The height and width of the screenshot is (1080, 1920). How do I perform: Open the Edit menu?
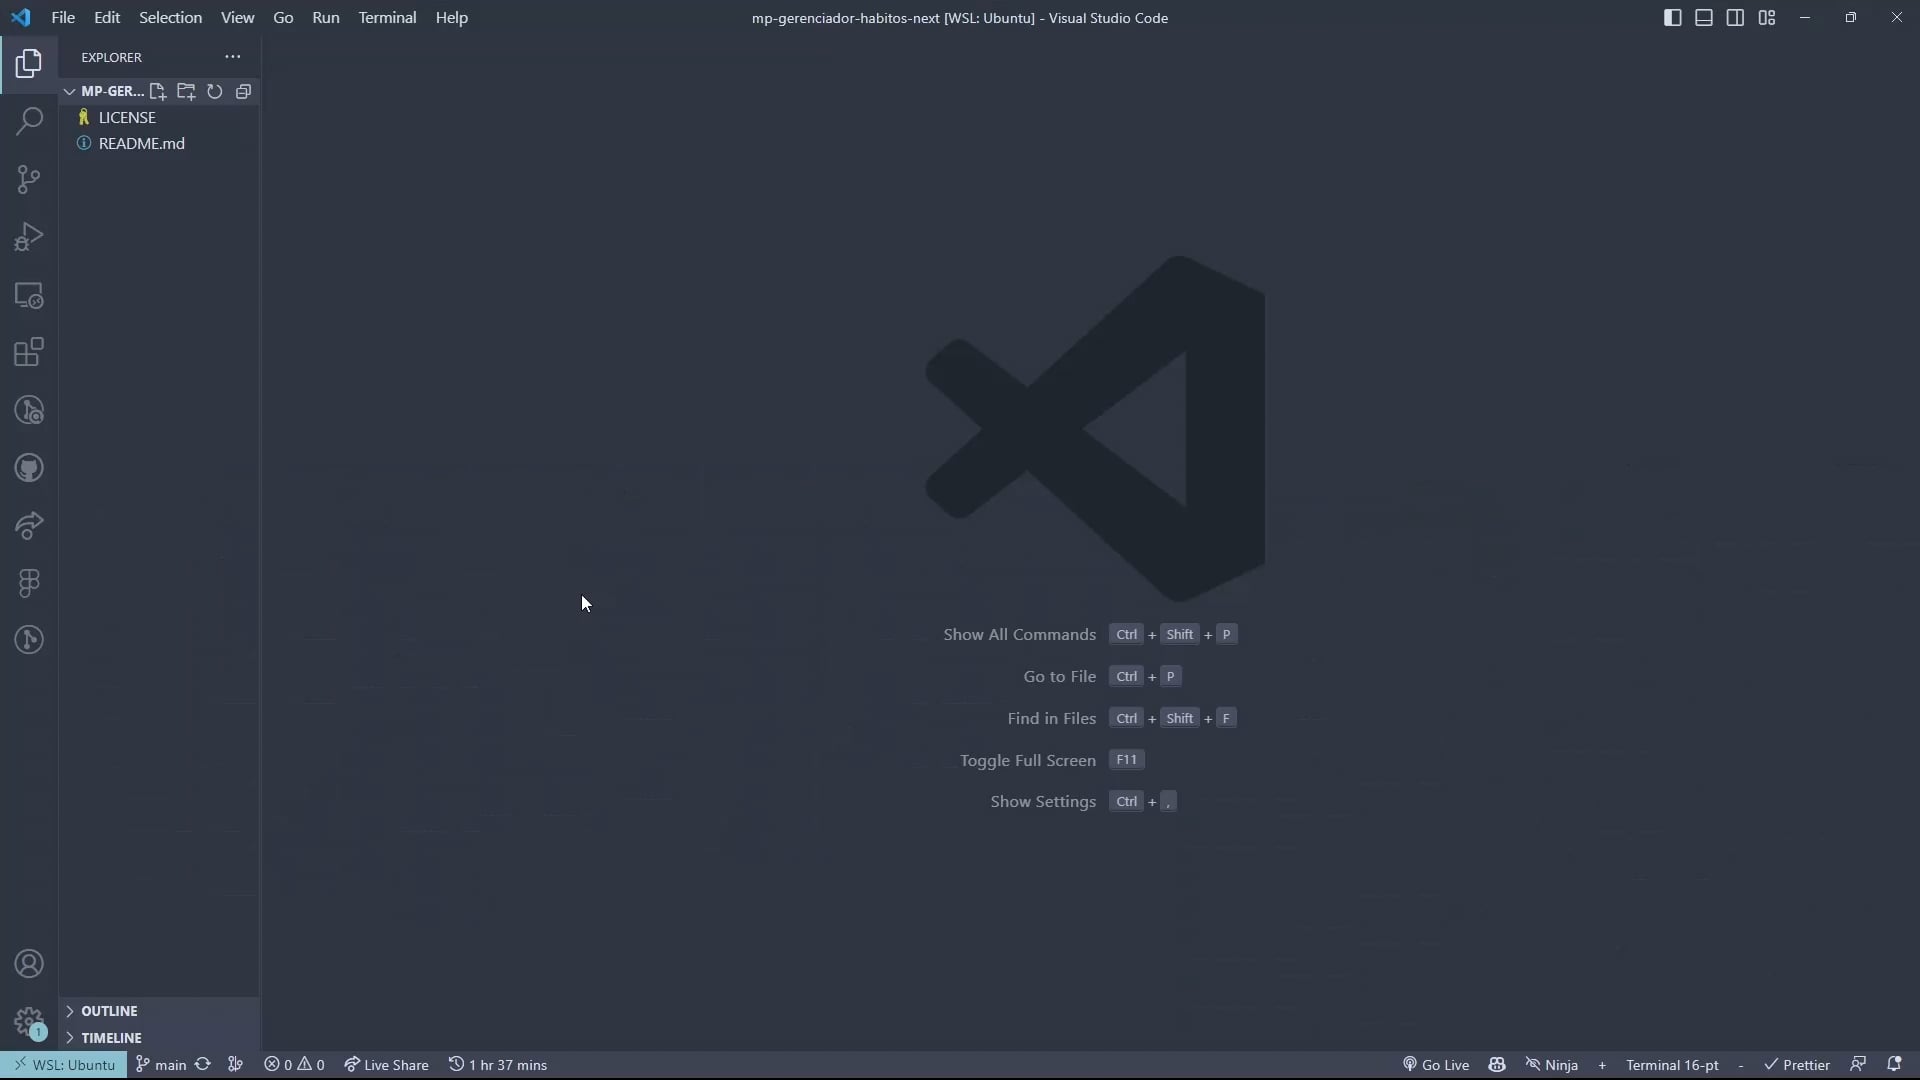click(x=107, y=18)
